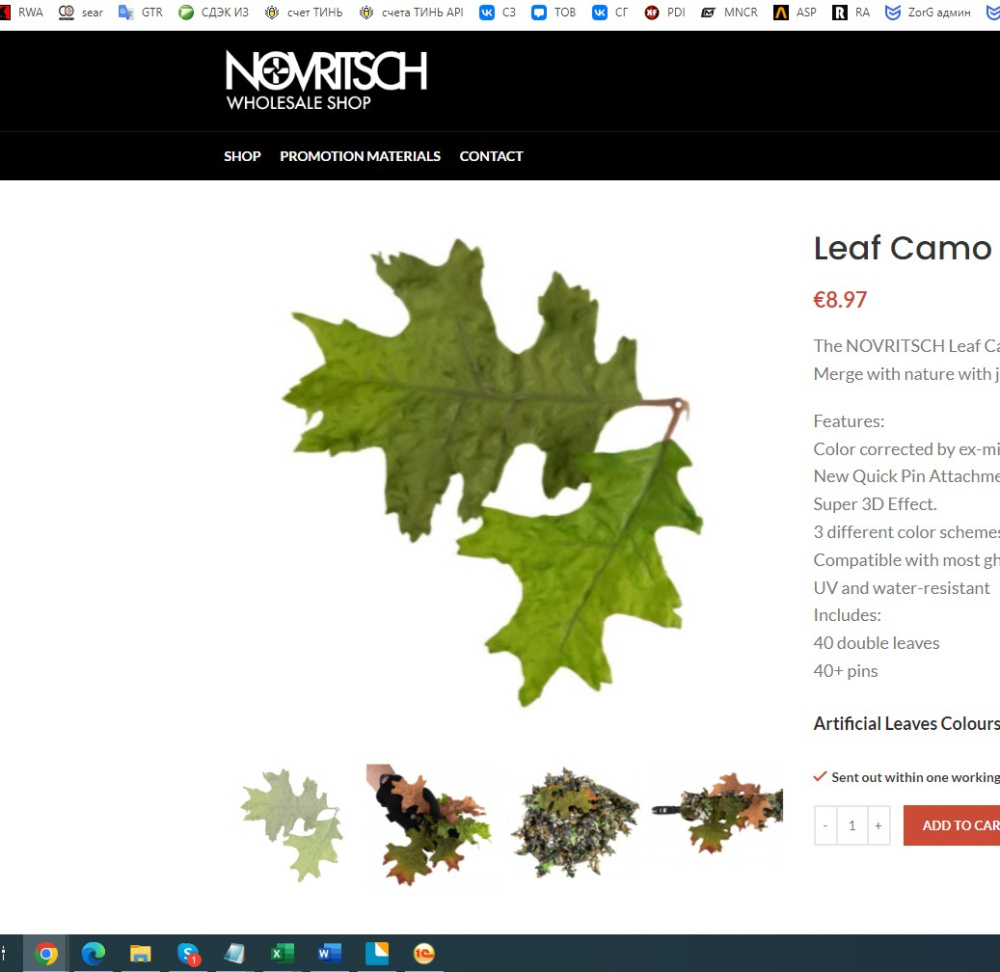Open the MNCR bookmark
This screenshot has height=972, width=1000.
click(x=729, y=12)
